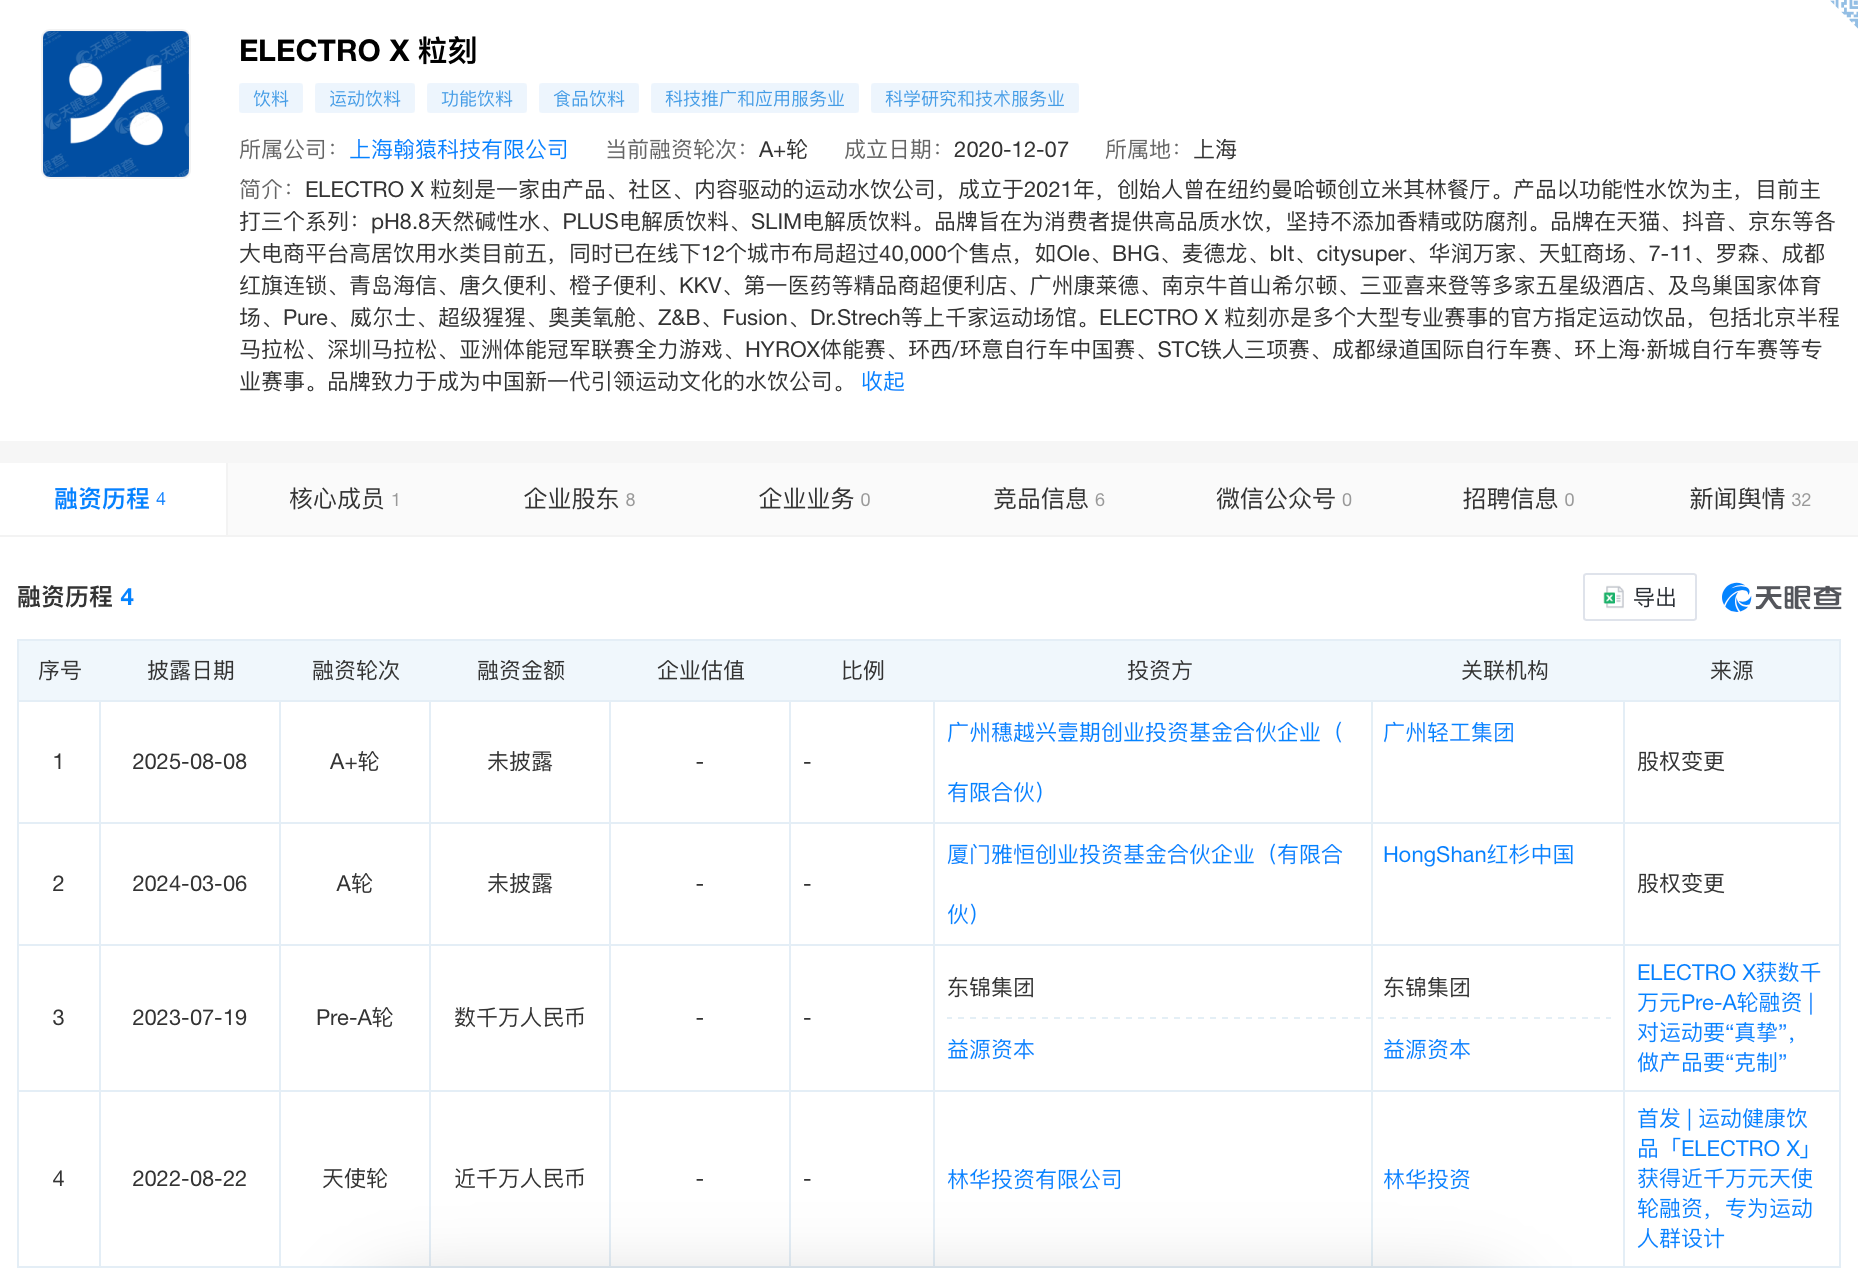Open 益源资本 in the 关联机构 column
This screenshot has height=1268, width=1858.
(x=1427, y=1050)
